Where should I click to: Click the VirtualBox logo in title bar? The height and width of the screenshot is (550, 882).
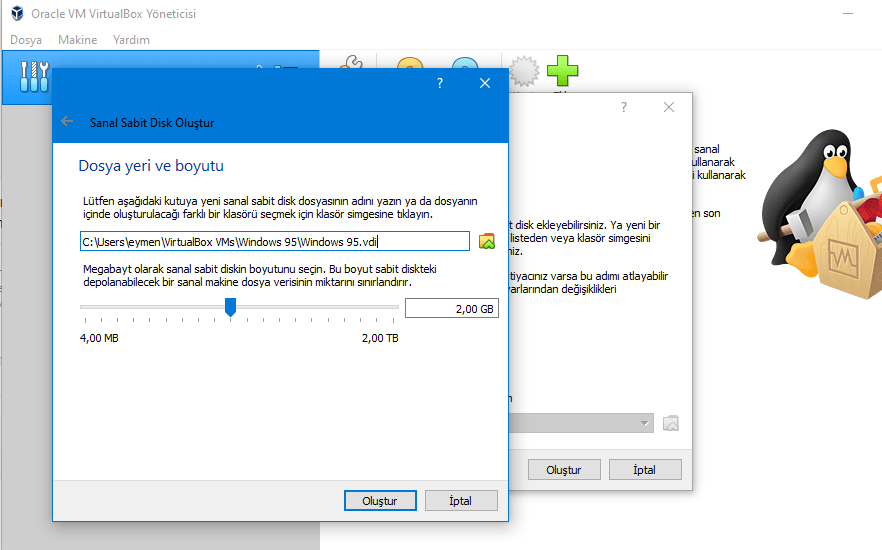(x=17, y=13)
